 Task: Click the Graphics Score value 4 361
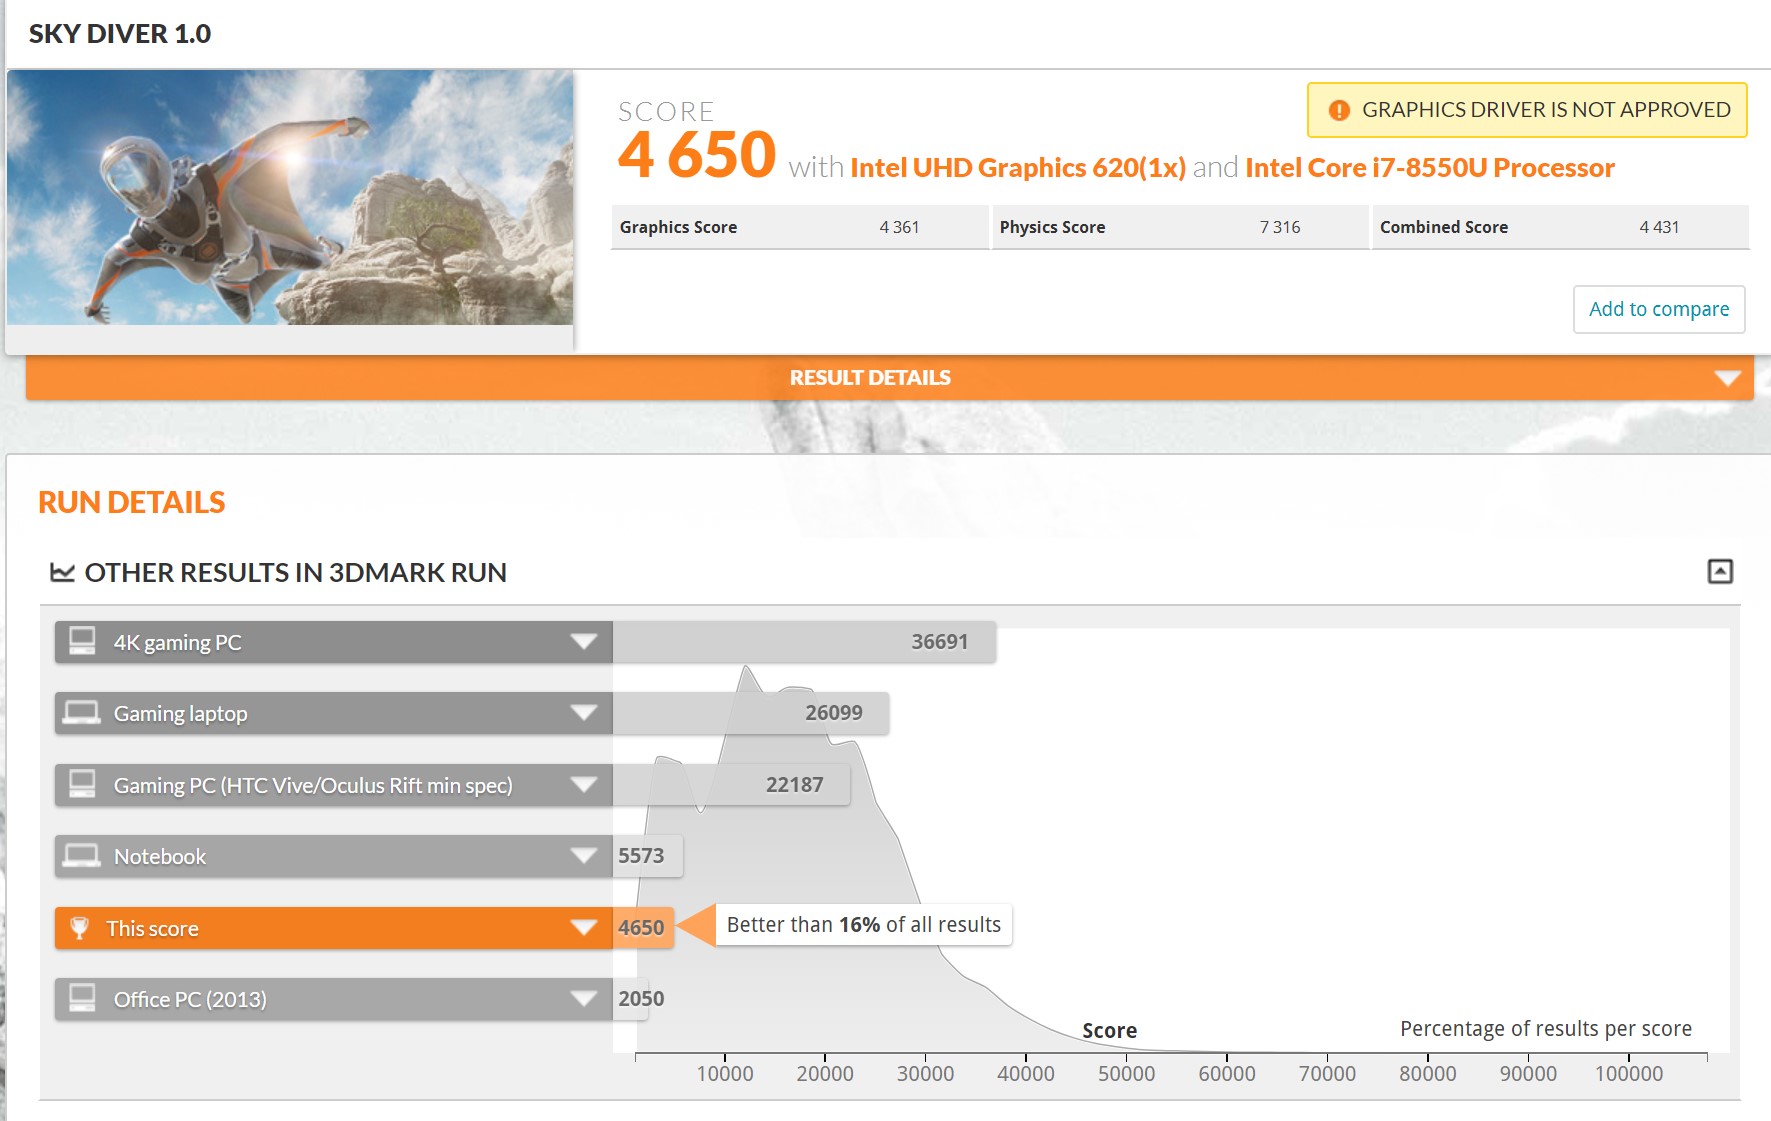pyautogui.click(x=899, y=227)
